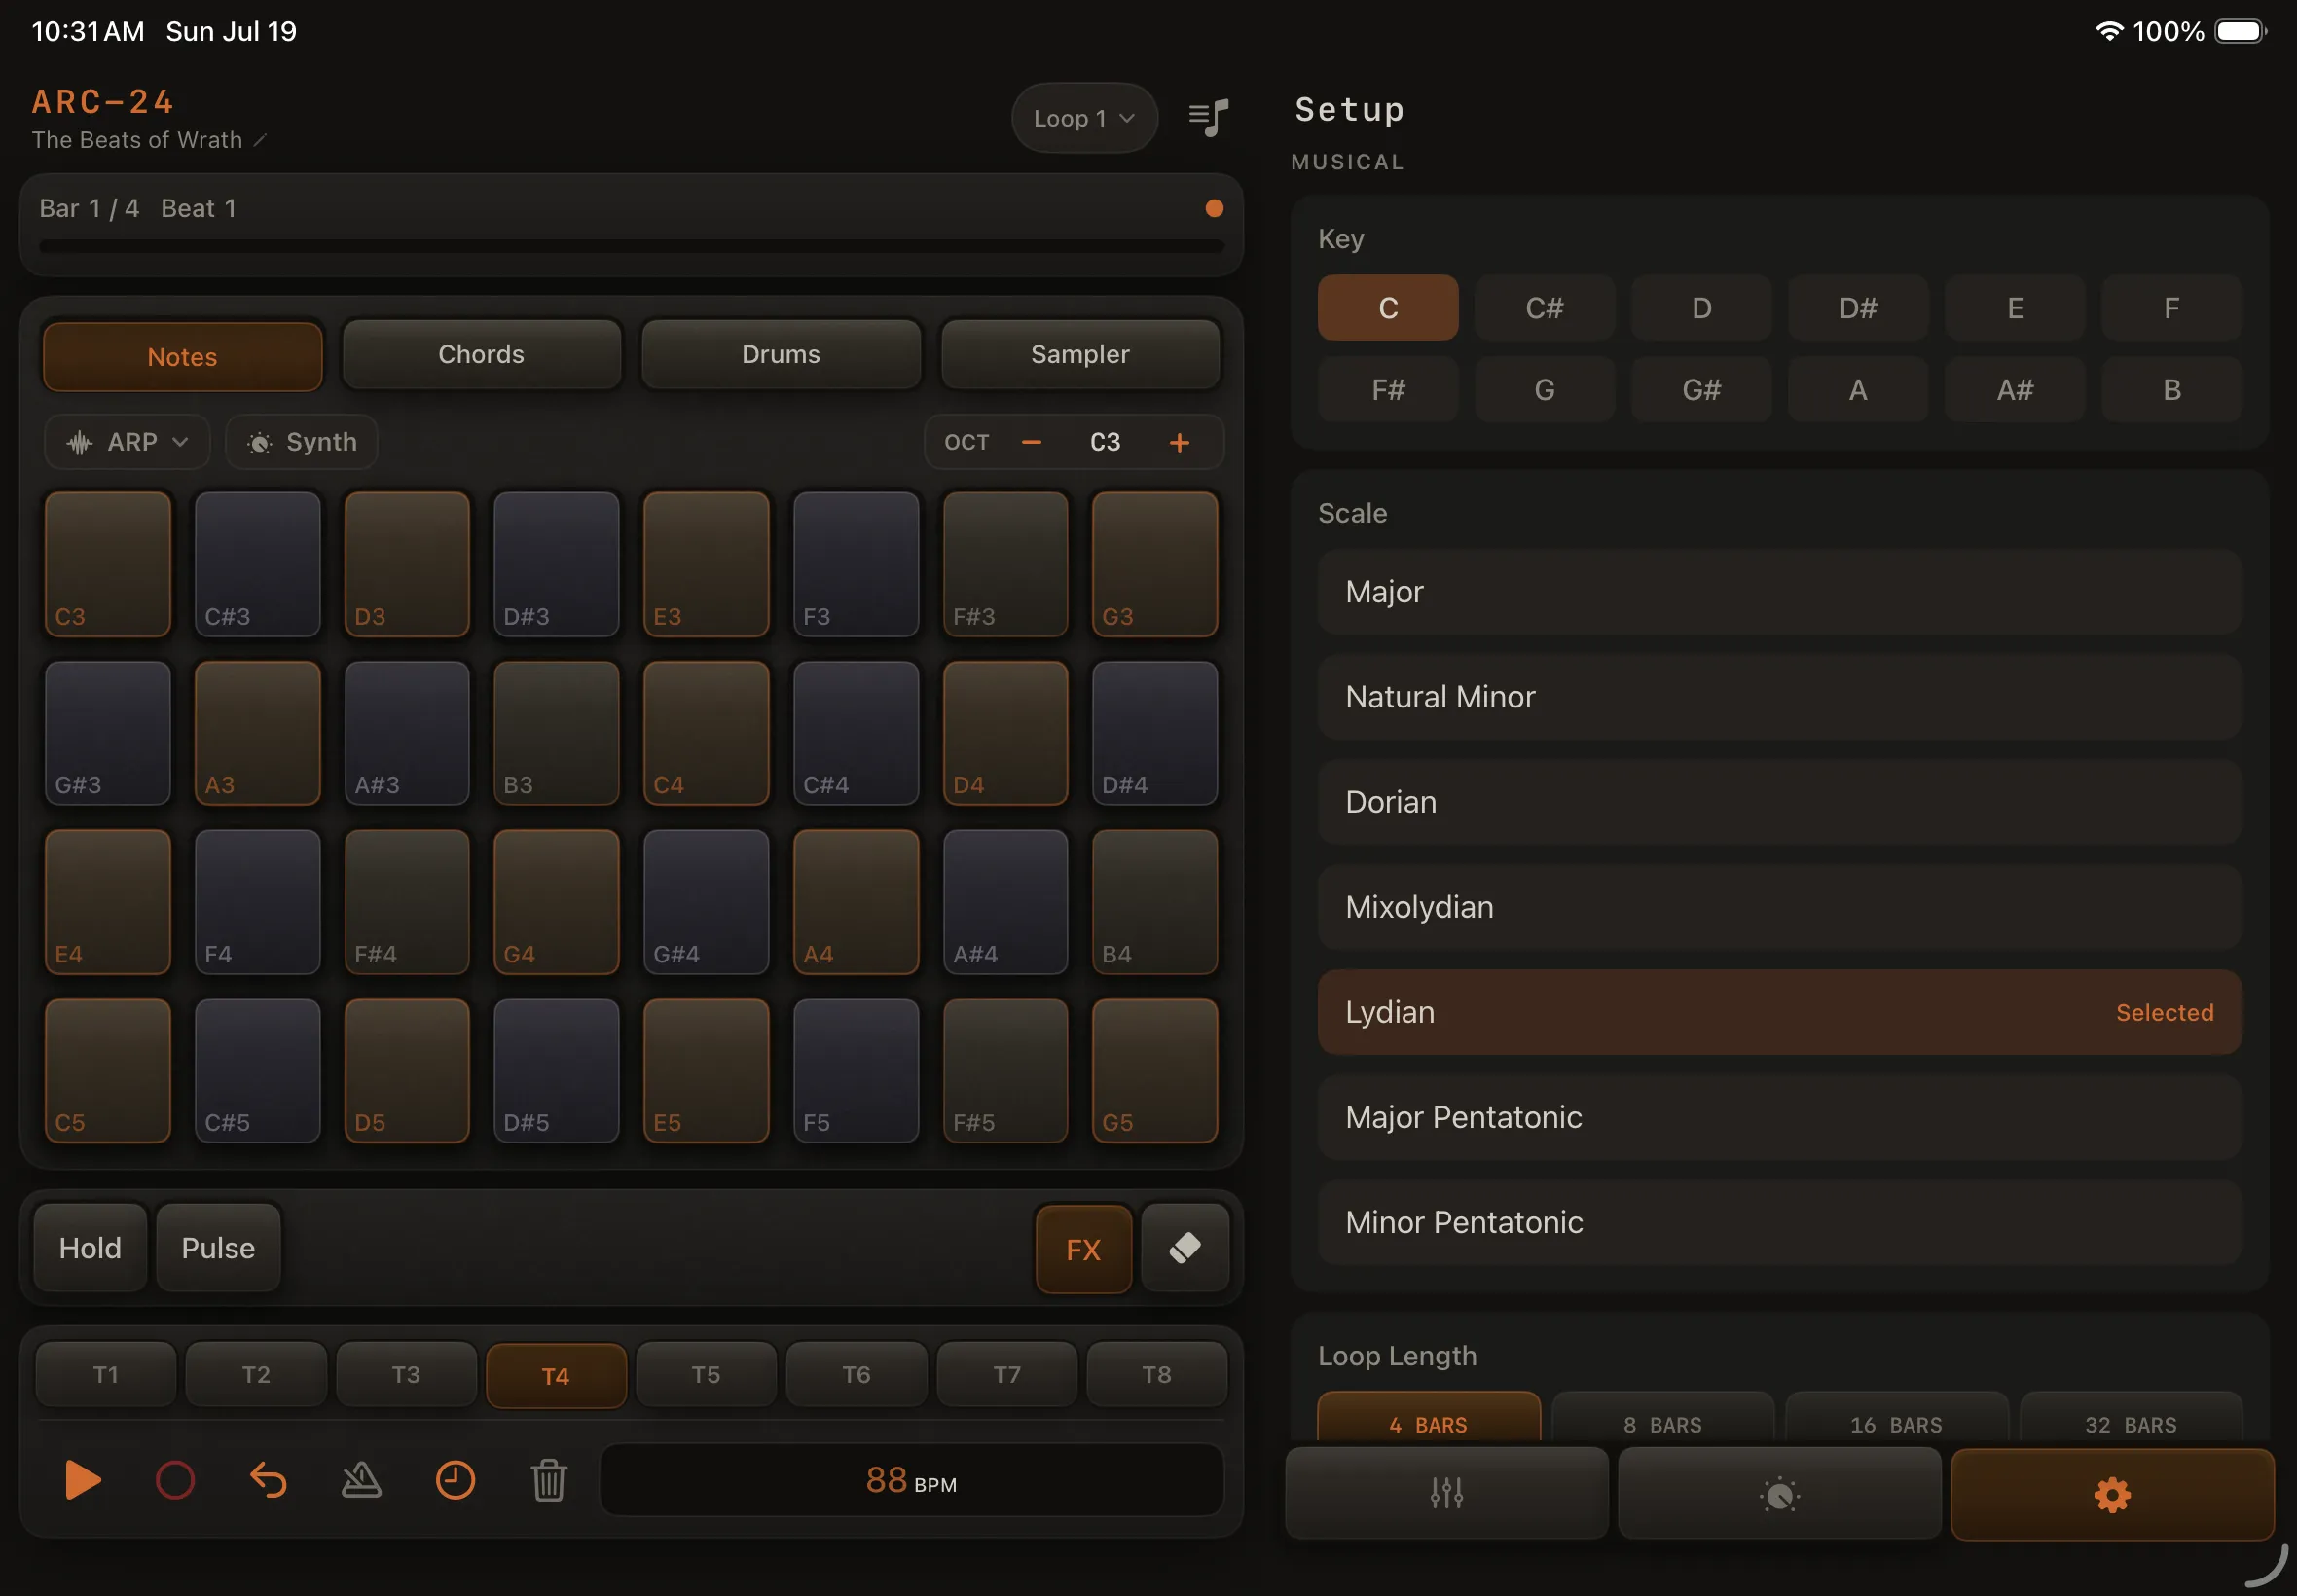2297x1596 pixels.
Task: Tap the A3 note pad
Action: tap(257, 733)
